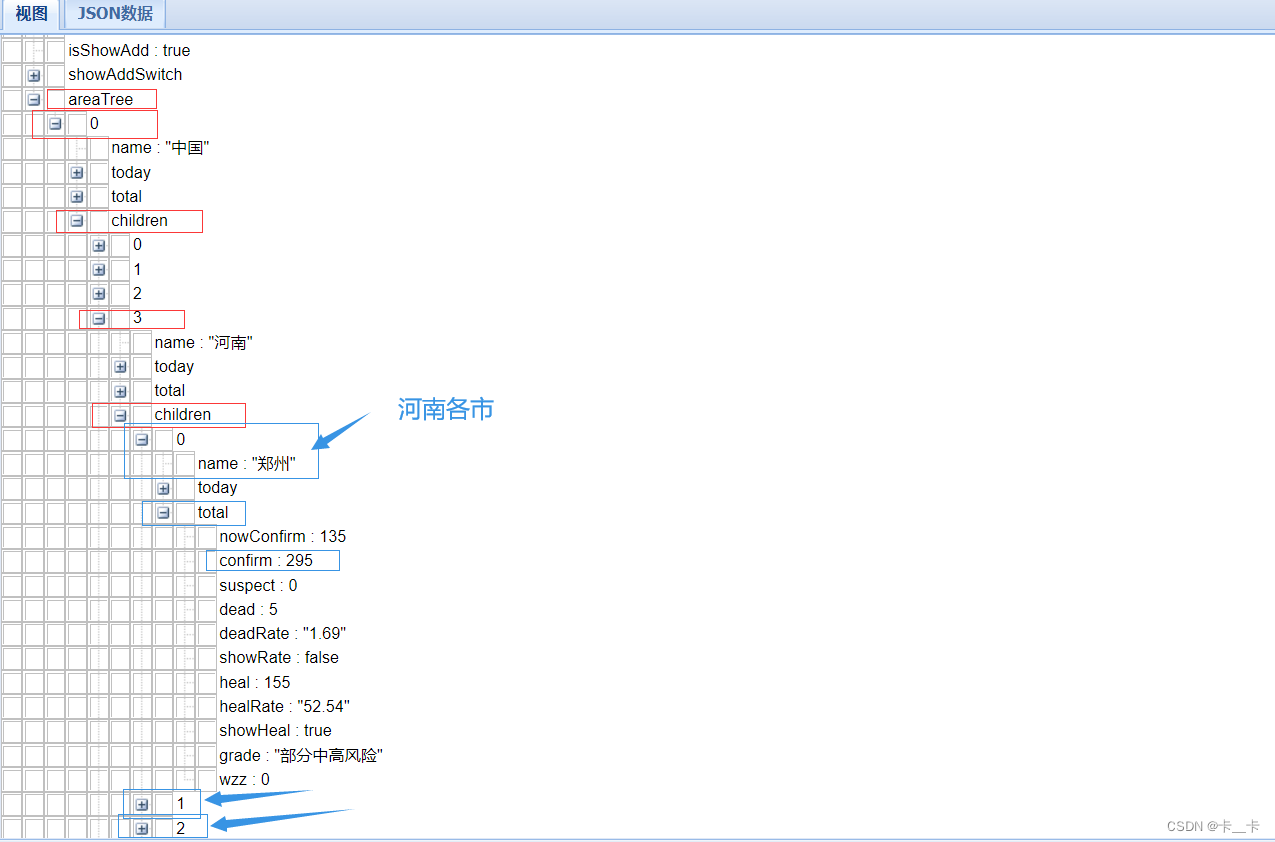Expand the showAddSwitch node
The height and width of the screenshot is (842, 1275).
point(33,75)
